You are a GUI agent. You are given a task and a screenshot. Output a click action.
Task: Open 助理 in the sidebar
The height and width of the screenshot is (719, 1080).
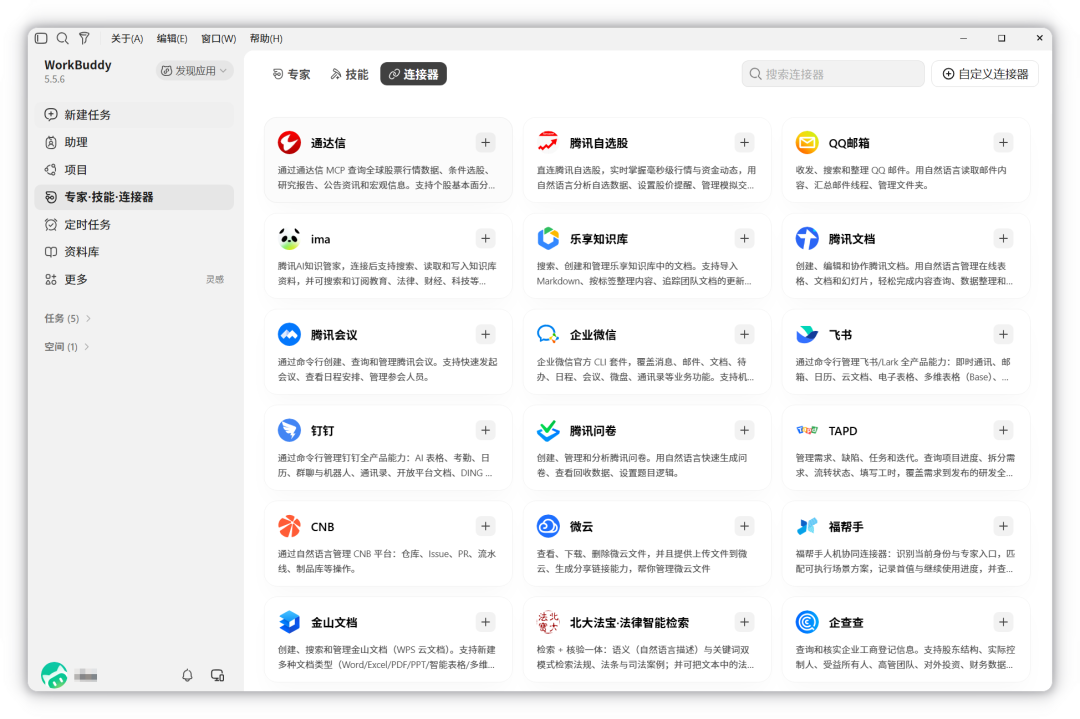tap(134, 143)
